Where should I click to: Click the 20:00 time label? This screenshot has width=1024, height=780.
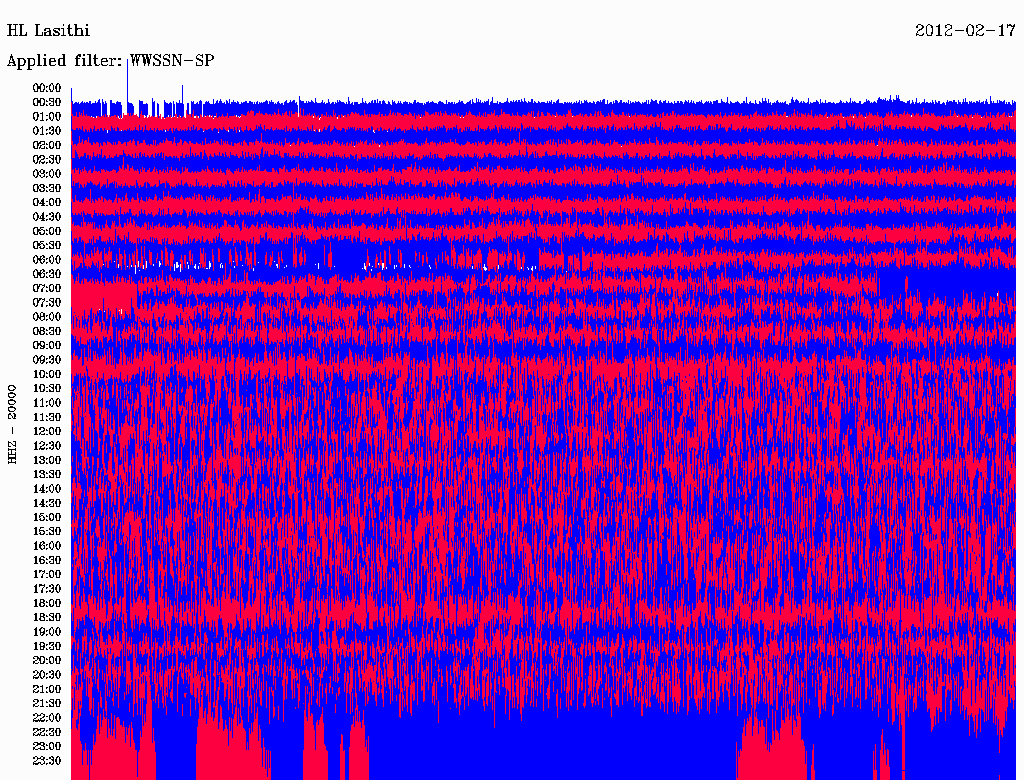(47, 660)
